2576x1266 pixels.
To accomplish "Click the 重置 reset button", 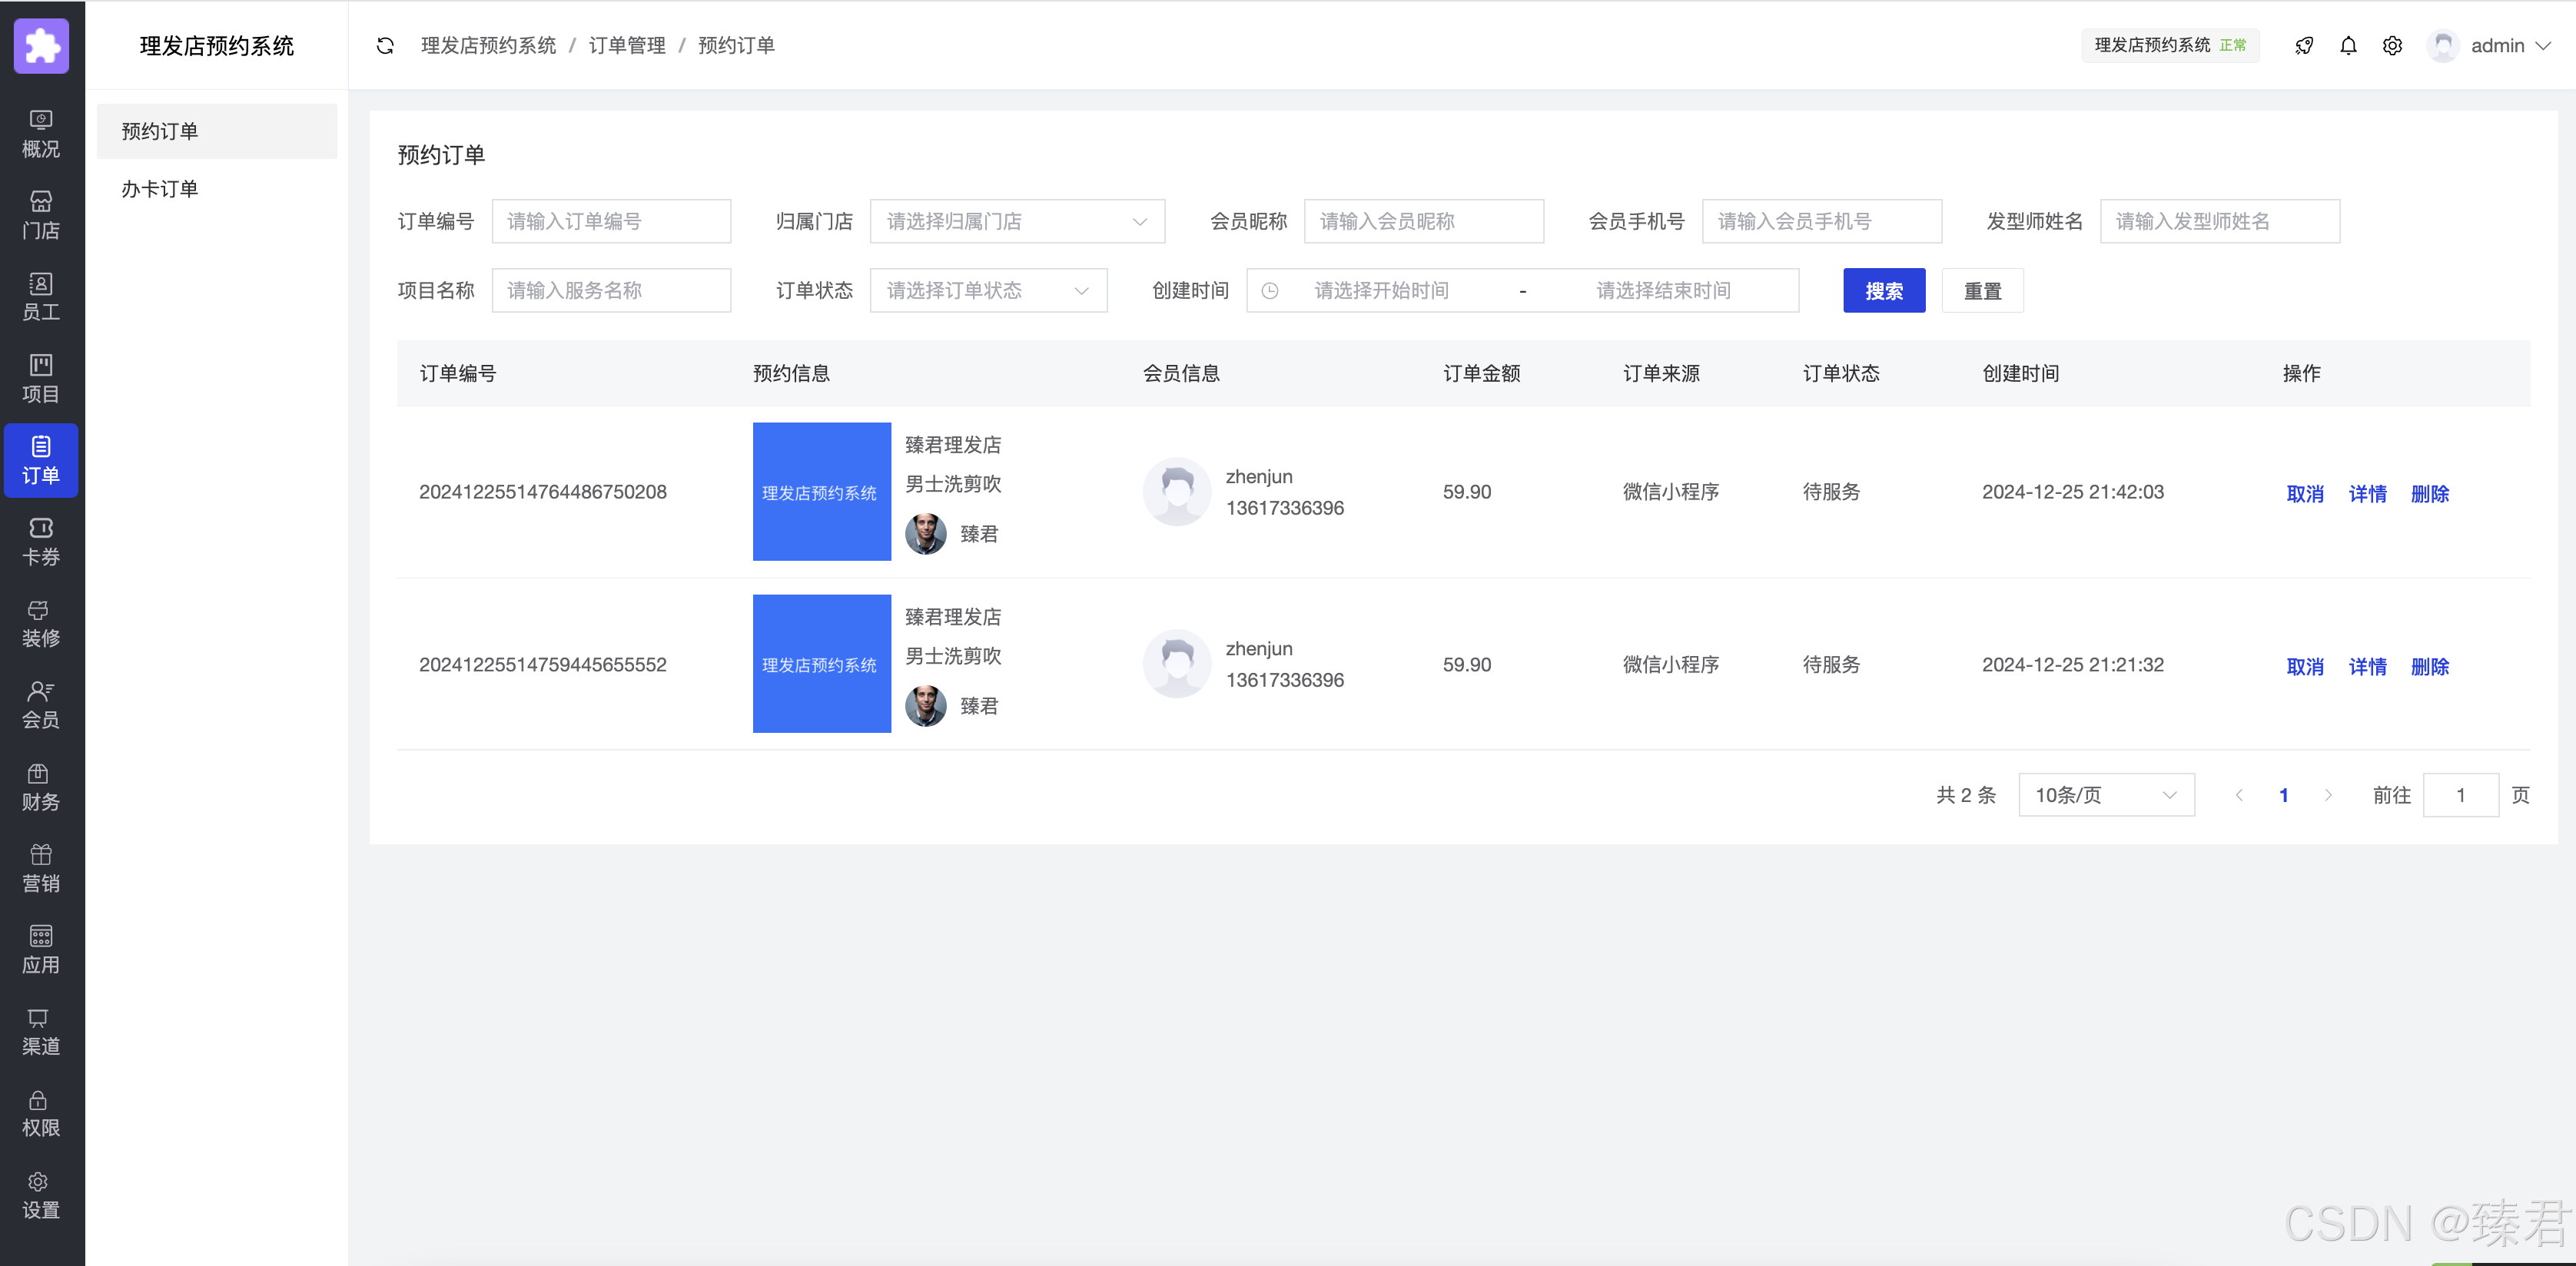I will pos(1982,291).
